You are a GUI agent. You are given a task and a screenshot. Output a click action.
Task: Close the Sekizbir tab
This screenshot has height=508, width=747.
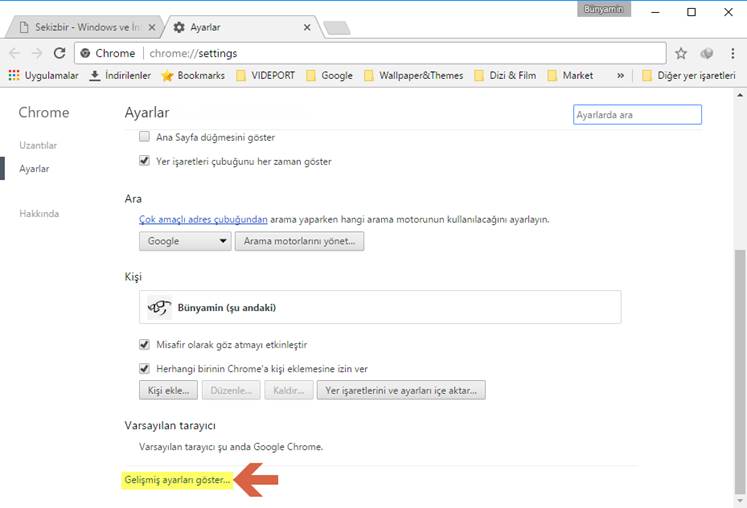[151, 28]
